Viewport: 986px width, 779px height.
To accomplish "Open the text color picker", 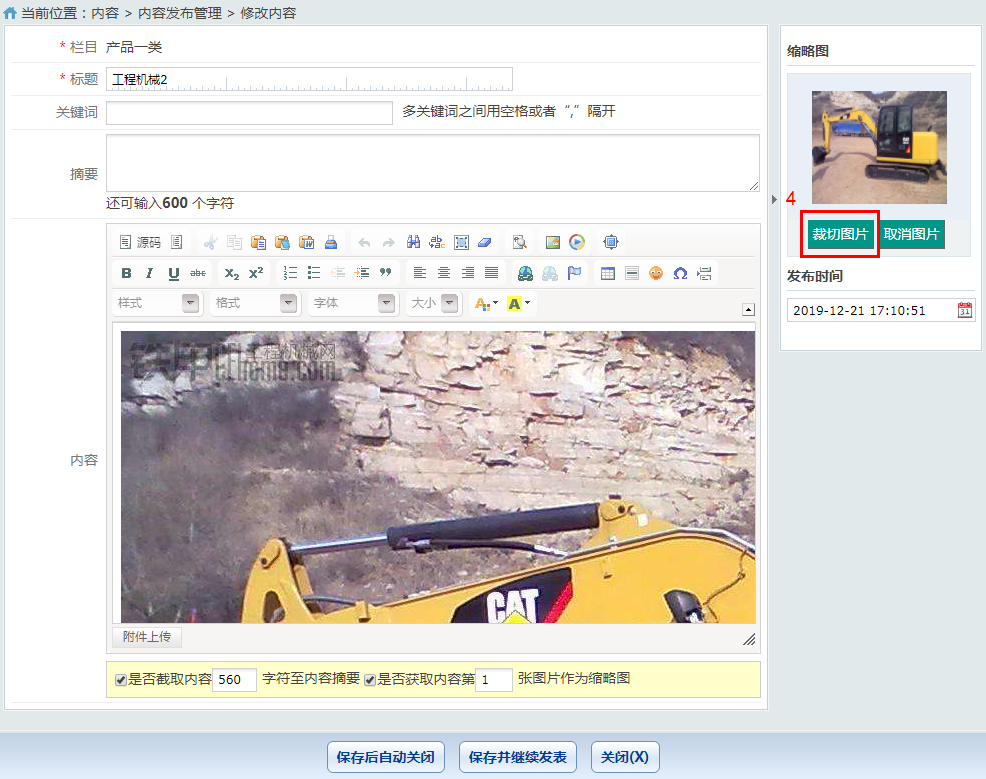I will point(486,304).
